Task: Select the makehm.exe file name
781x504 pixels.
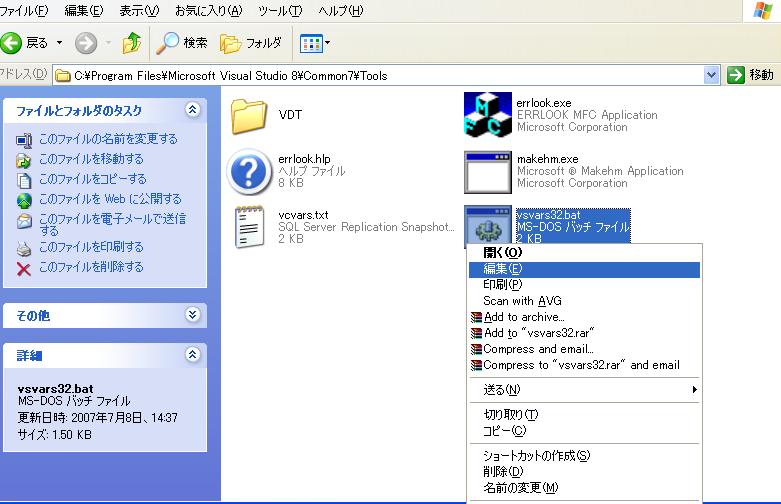Action: click(x=547, y=159)
